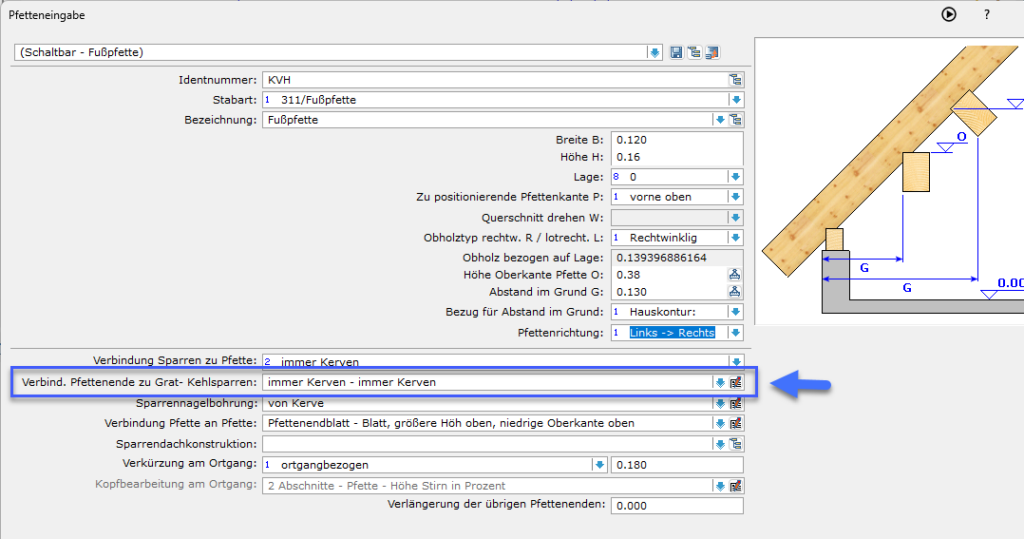The height and width of the screenshot is (539, 1024).
Task: Click the Breite B input field
Action: click(677, 140)
